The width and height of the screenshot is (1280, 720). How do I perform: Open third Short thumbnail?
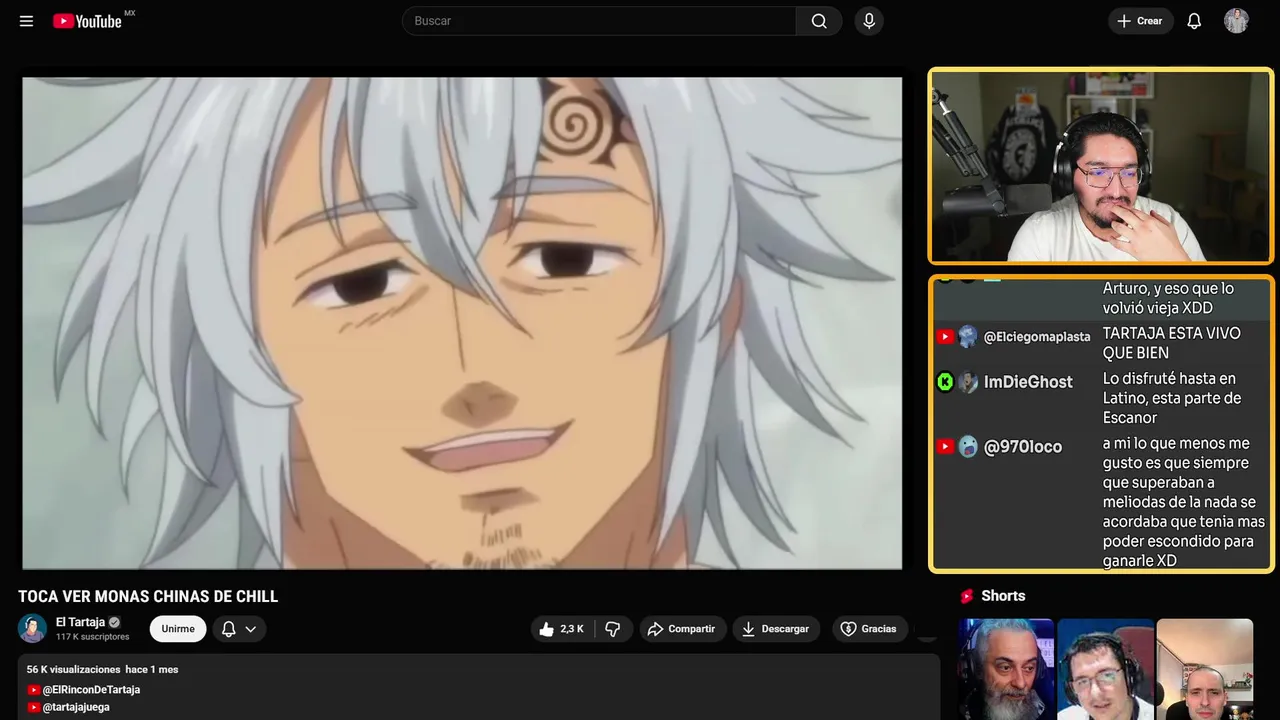(x=1204, y=669)
